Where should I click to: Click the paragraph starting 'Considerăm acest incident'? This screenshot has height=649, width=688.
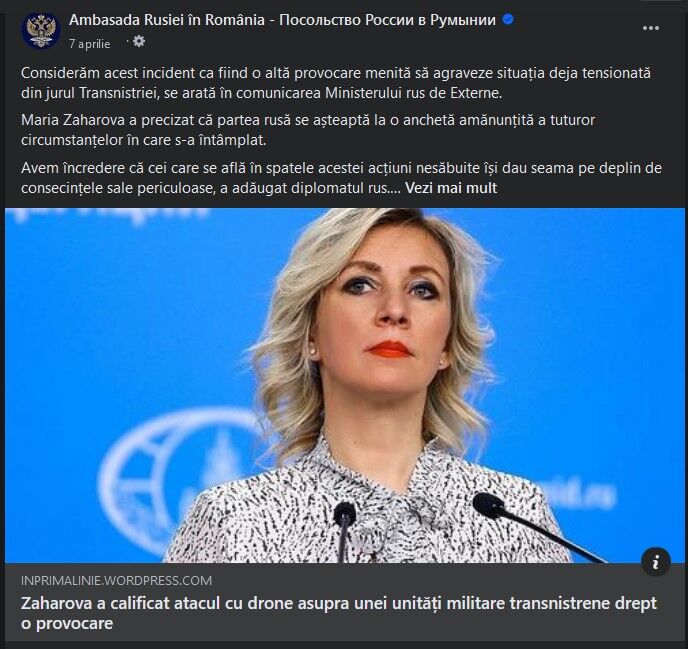click(336, 83)
